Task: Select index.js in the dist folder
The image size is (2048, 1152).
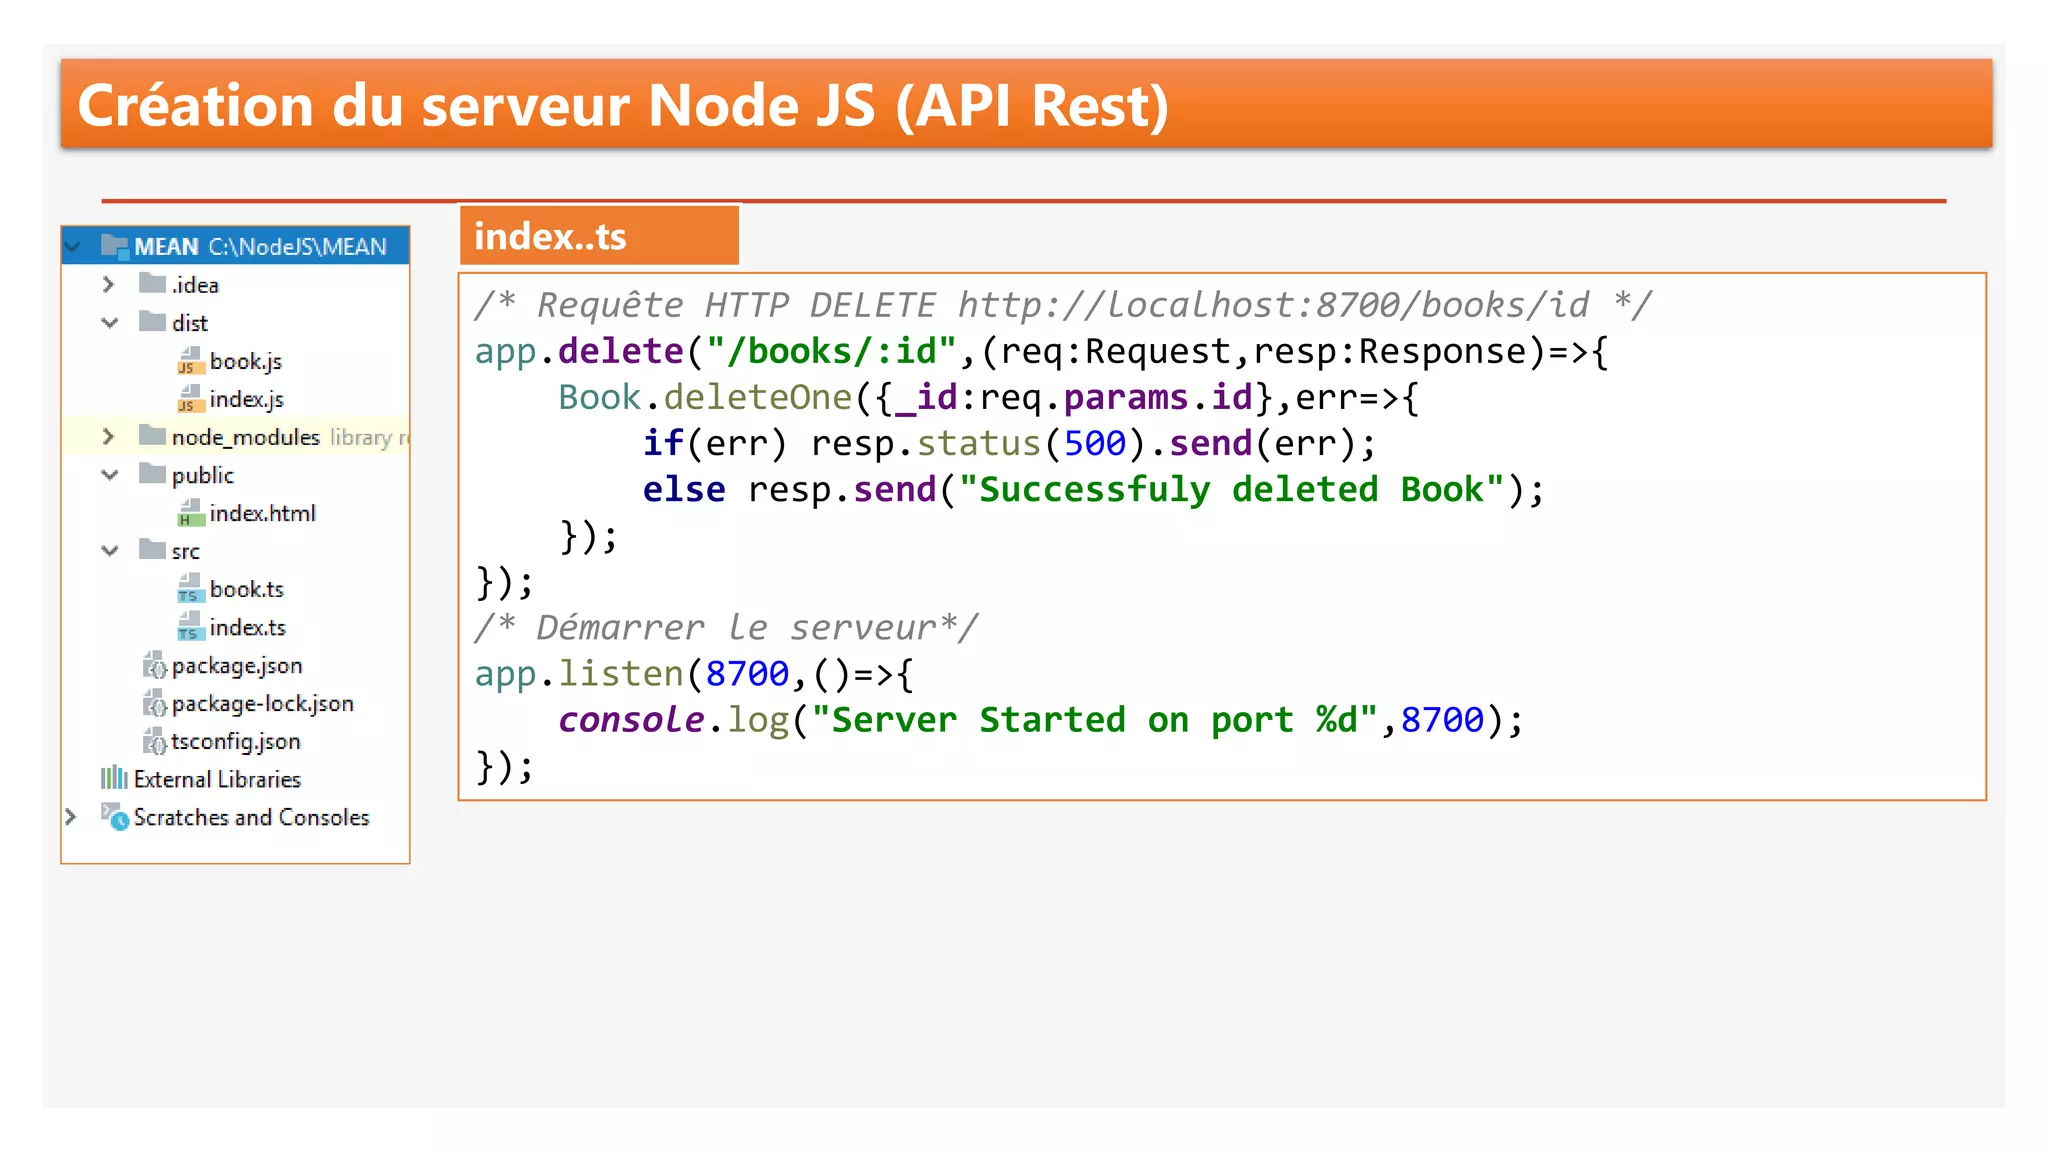Action: coord(247,399)
